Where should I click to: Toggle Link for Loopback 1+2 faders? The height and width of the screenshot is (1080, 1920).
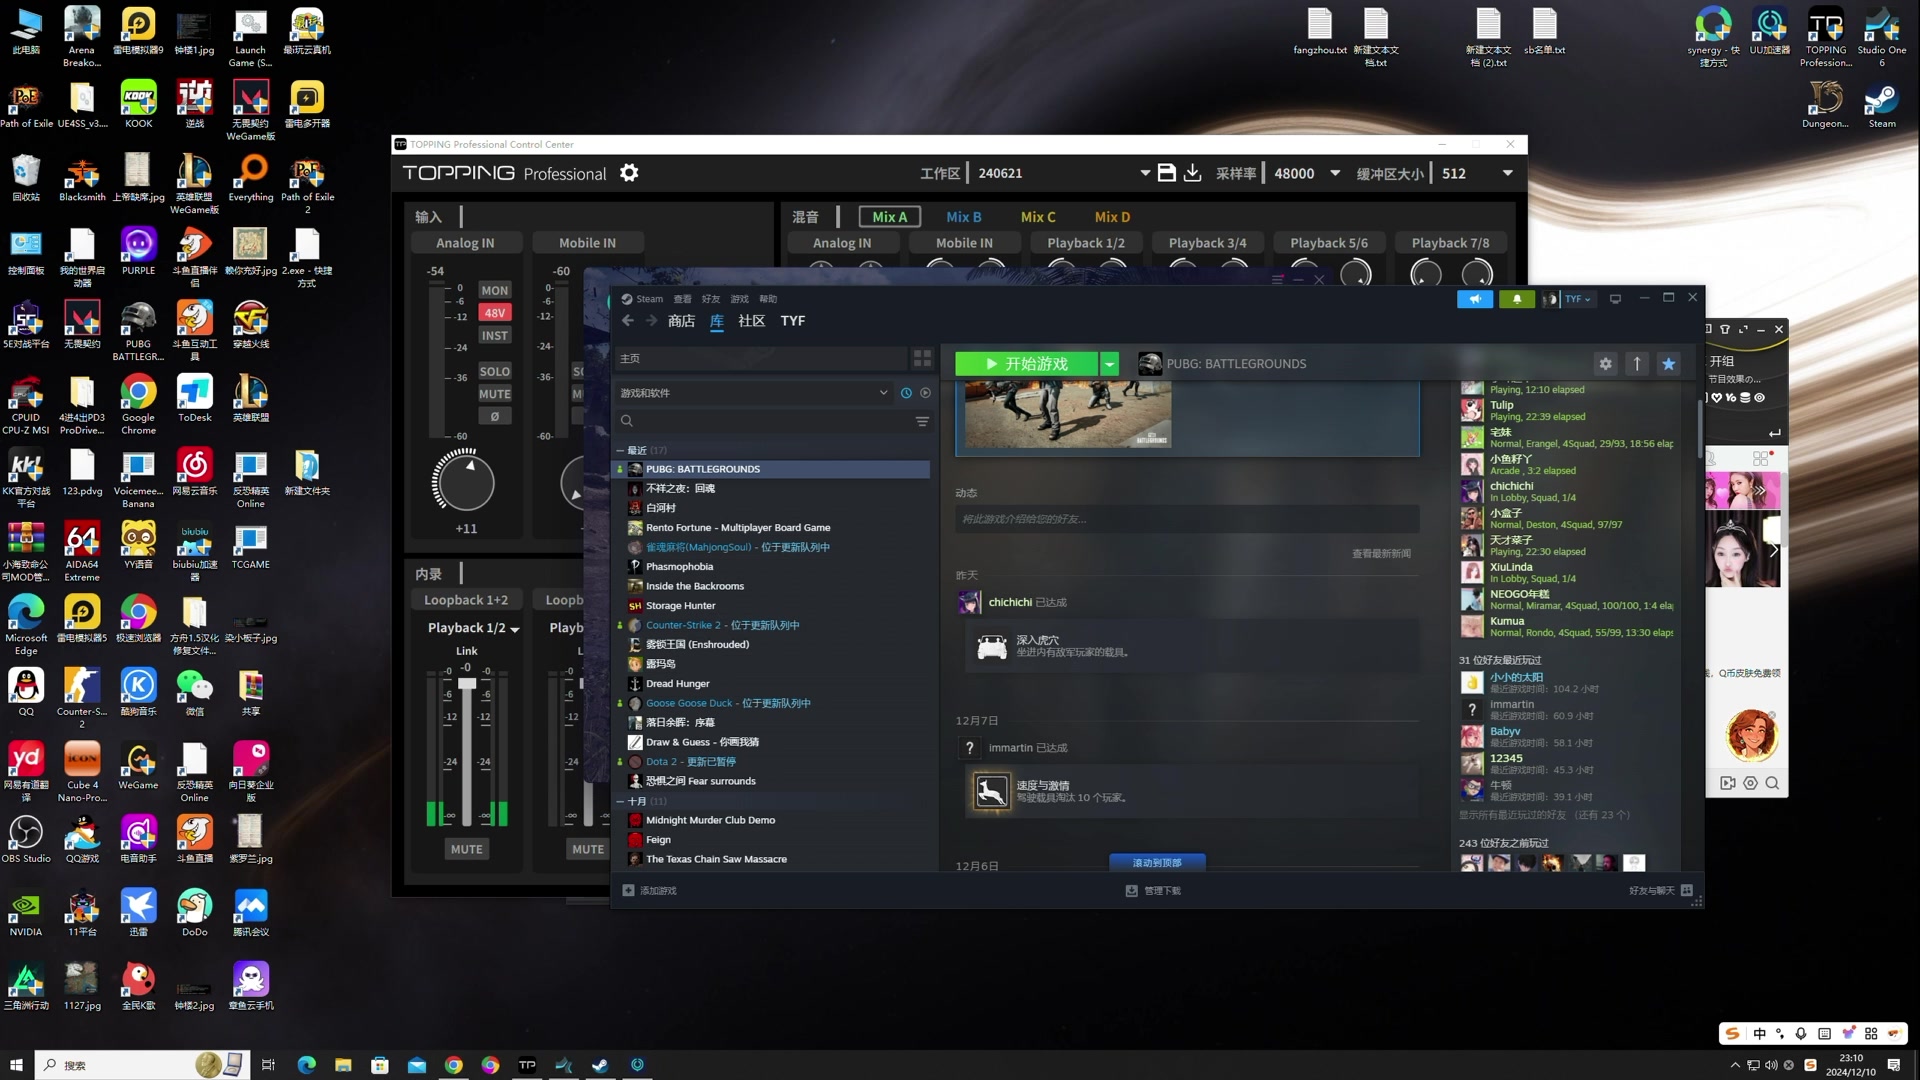(x=466, y=651)
